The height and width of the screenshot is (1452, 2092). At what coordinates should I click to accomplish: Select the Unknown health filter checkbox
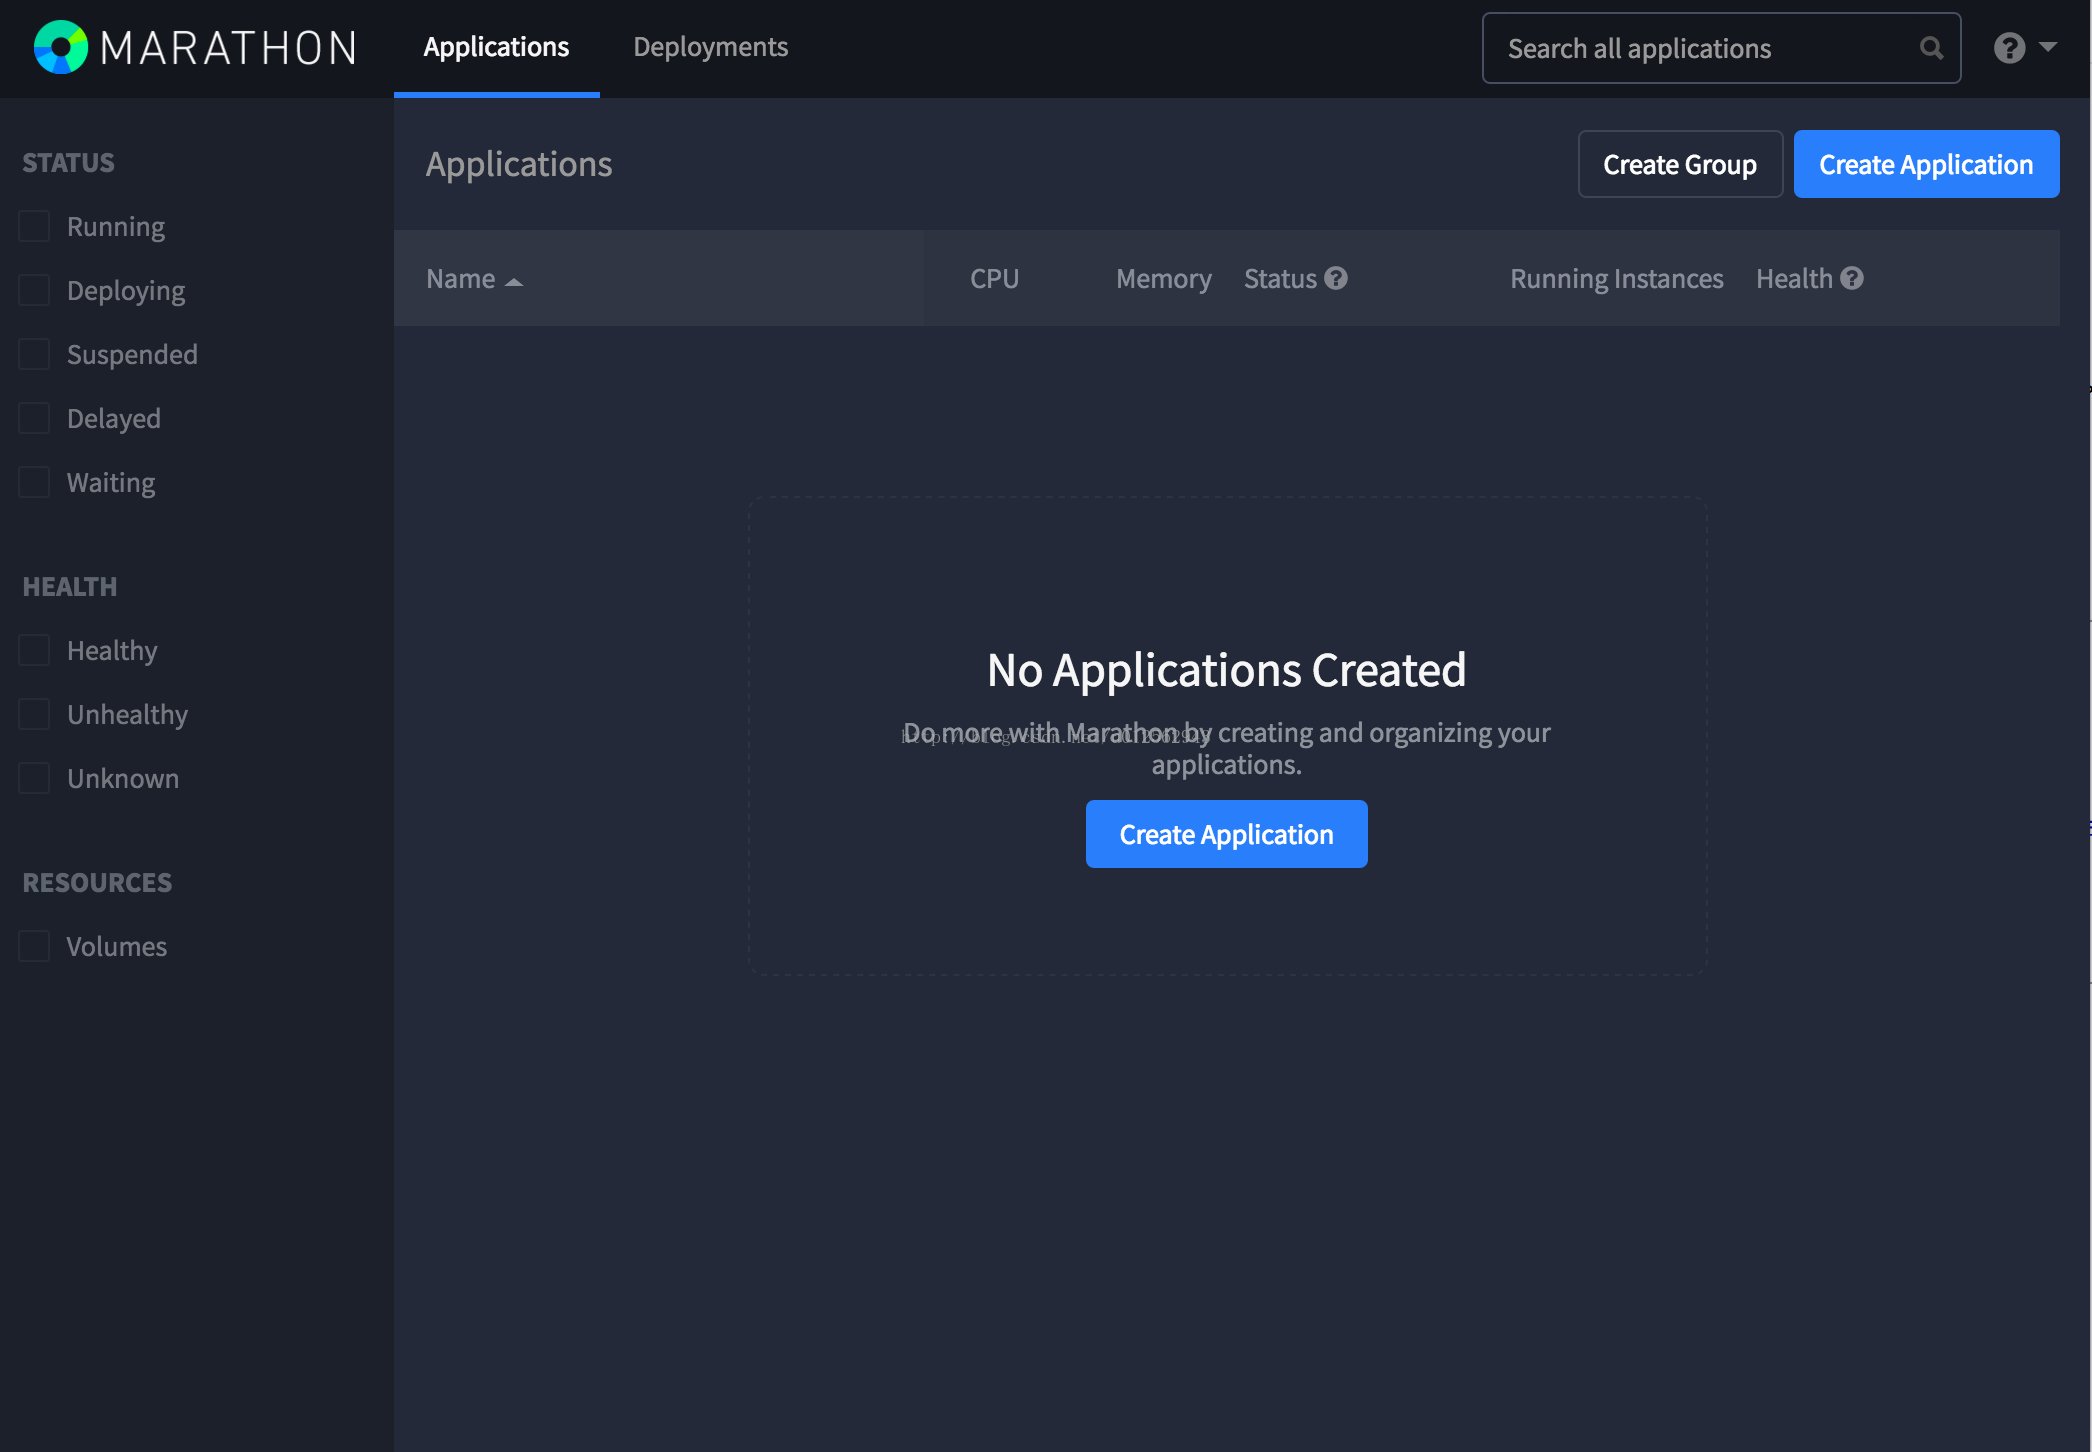coord(34,778)
